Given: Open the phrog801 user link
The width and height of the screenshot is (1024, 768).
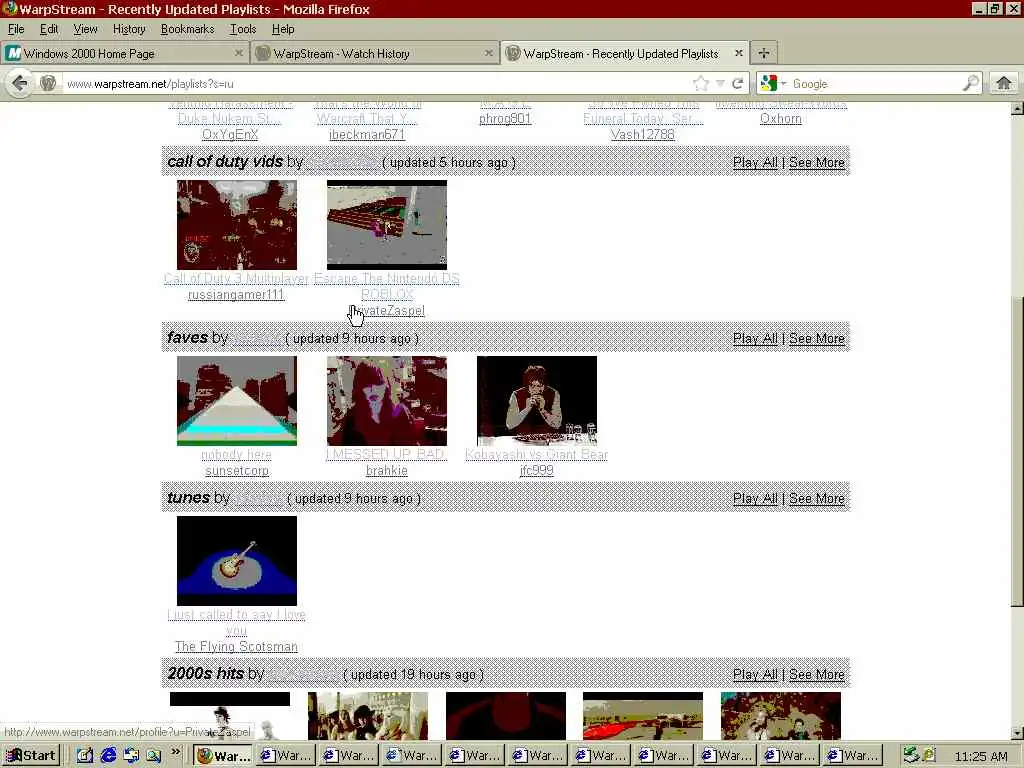Looking at the screenshot, I should pos(505,119).
